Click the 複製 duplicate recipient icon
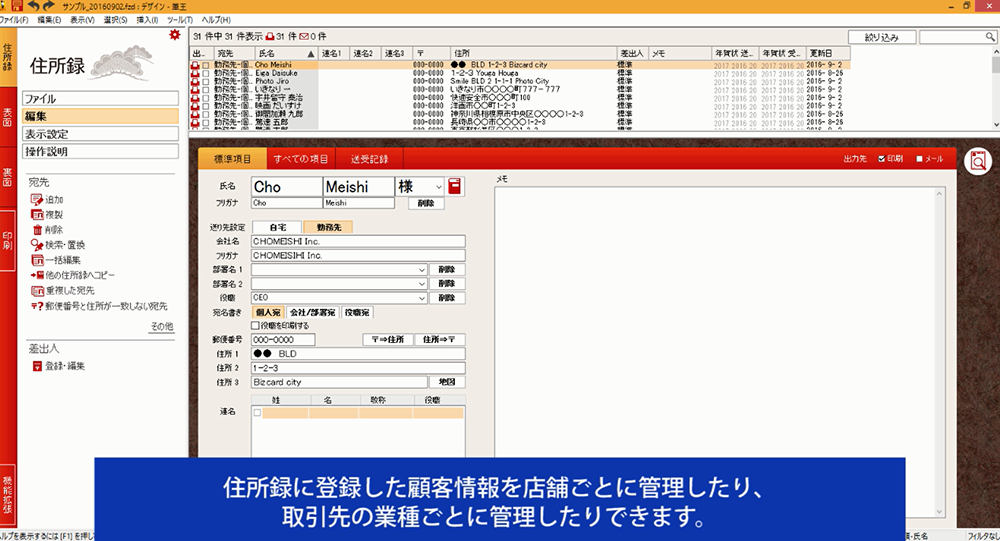 (37, 215)
